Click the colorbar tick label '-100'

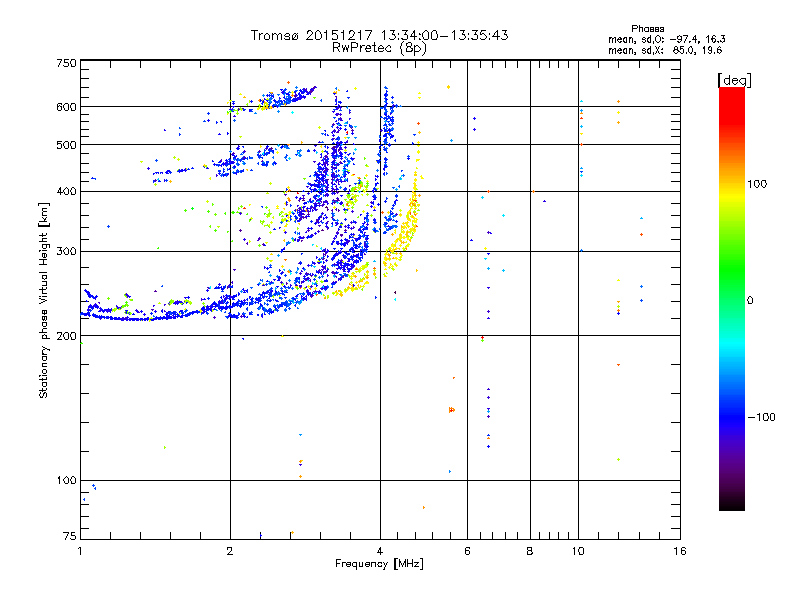761,417
